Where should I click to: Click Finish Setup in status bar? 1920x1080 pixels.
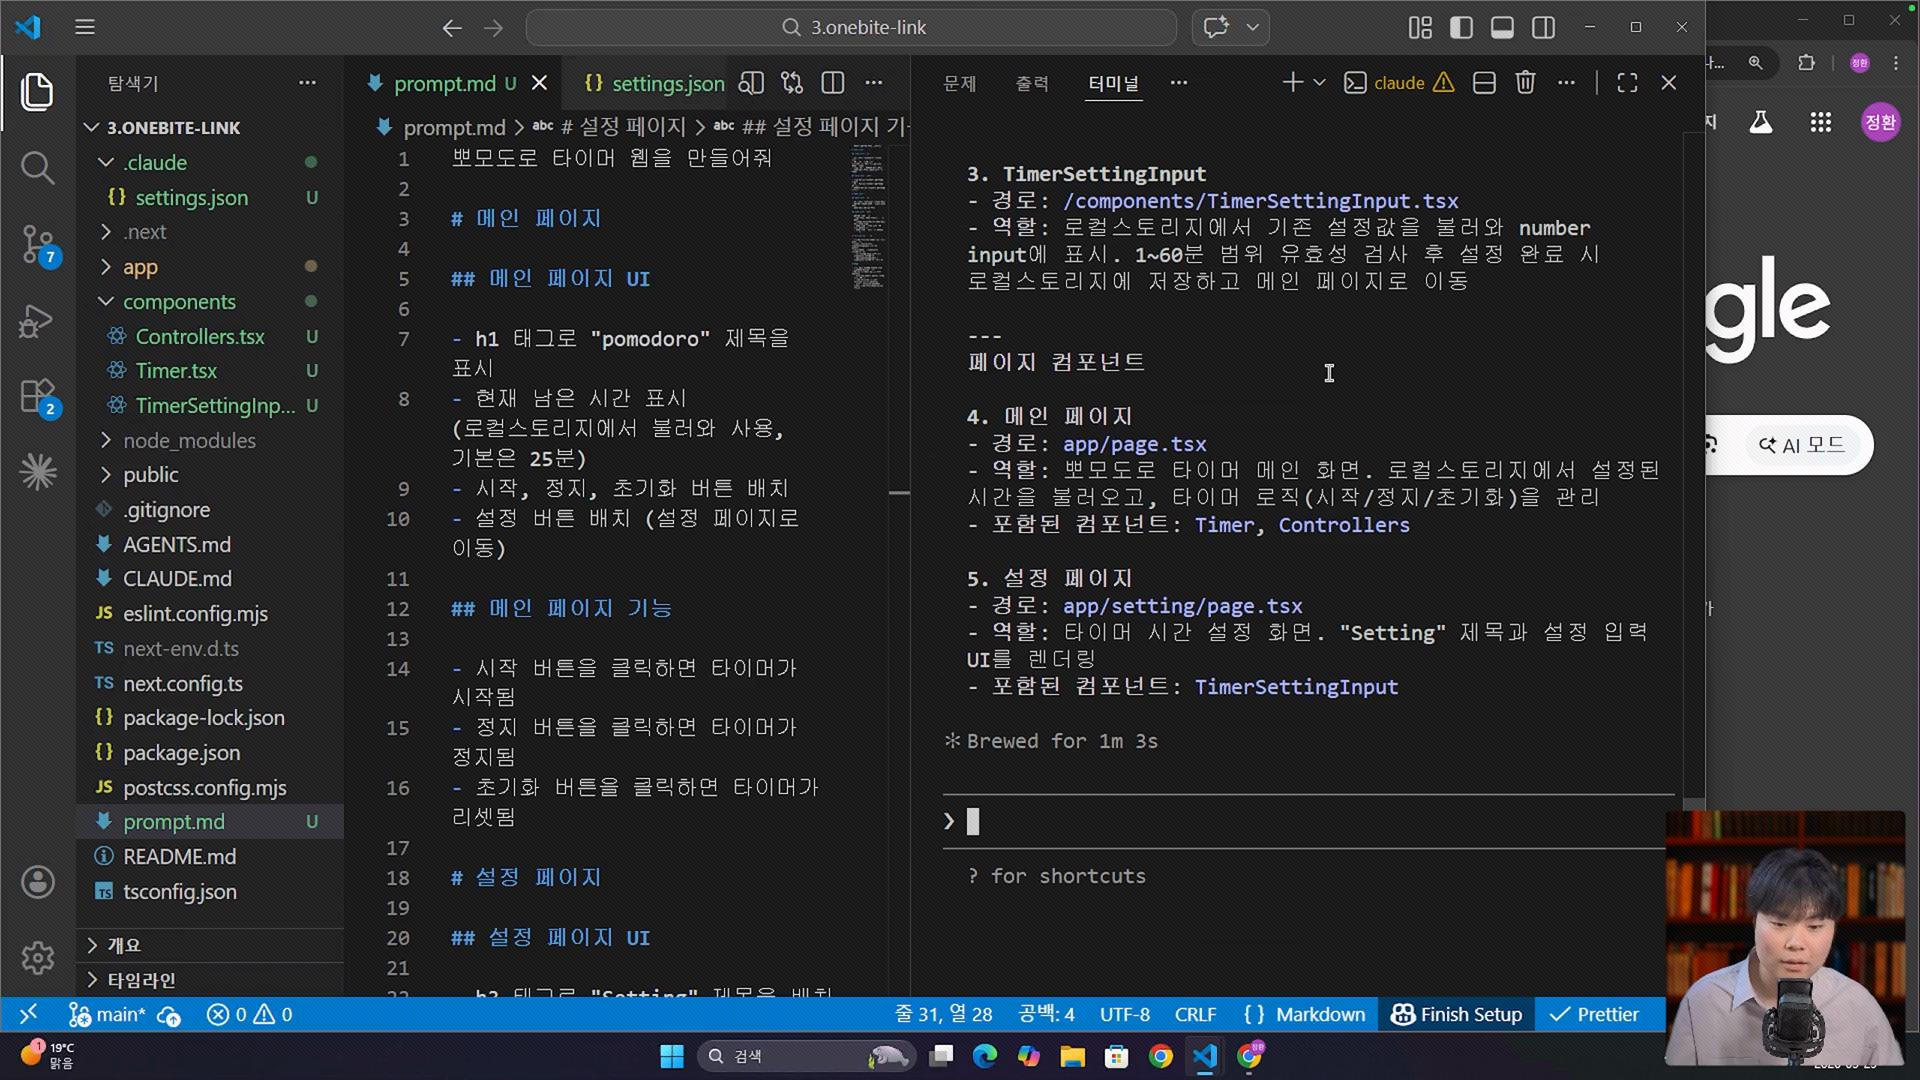1456,1014
